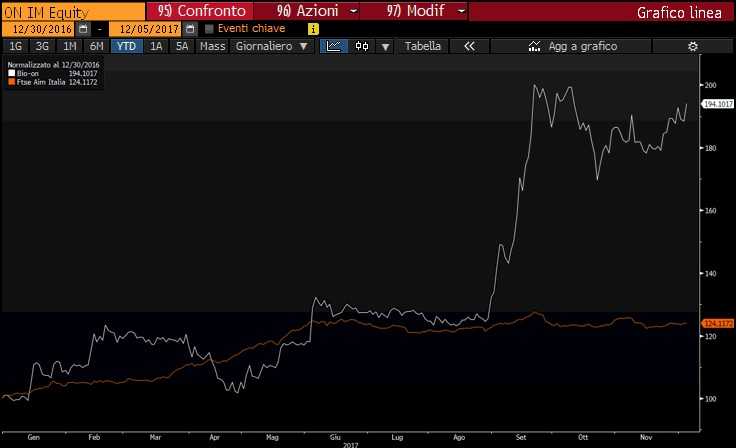This screenshot has height=448, width=737.
Task: Click the orange Ftse Aim Italia legend swatch
Action: [x=12, y=82]
